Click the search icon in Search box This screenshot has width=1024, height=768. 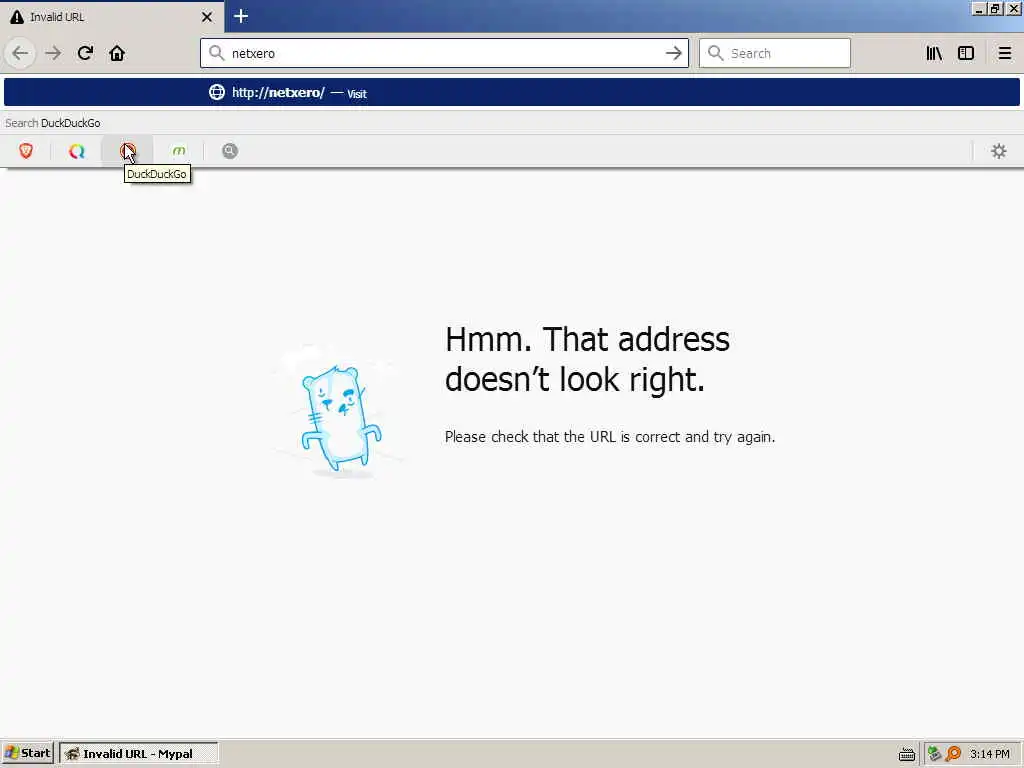point(716,53)
